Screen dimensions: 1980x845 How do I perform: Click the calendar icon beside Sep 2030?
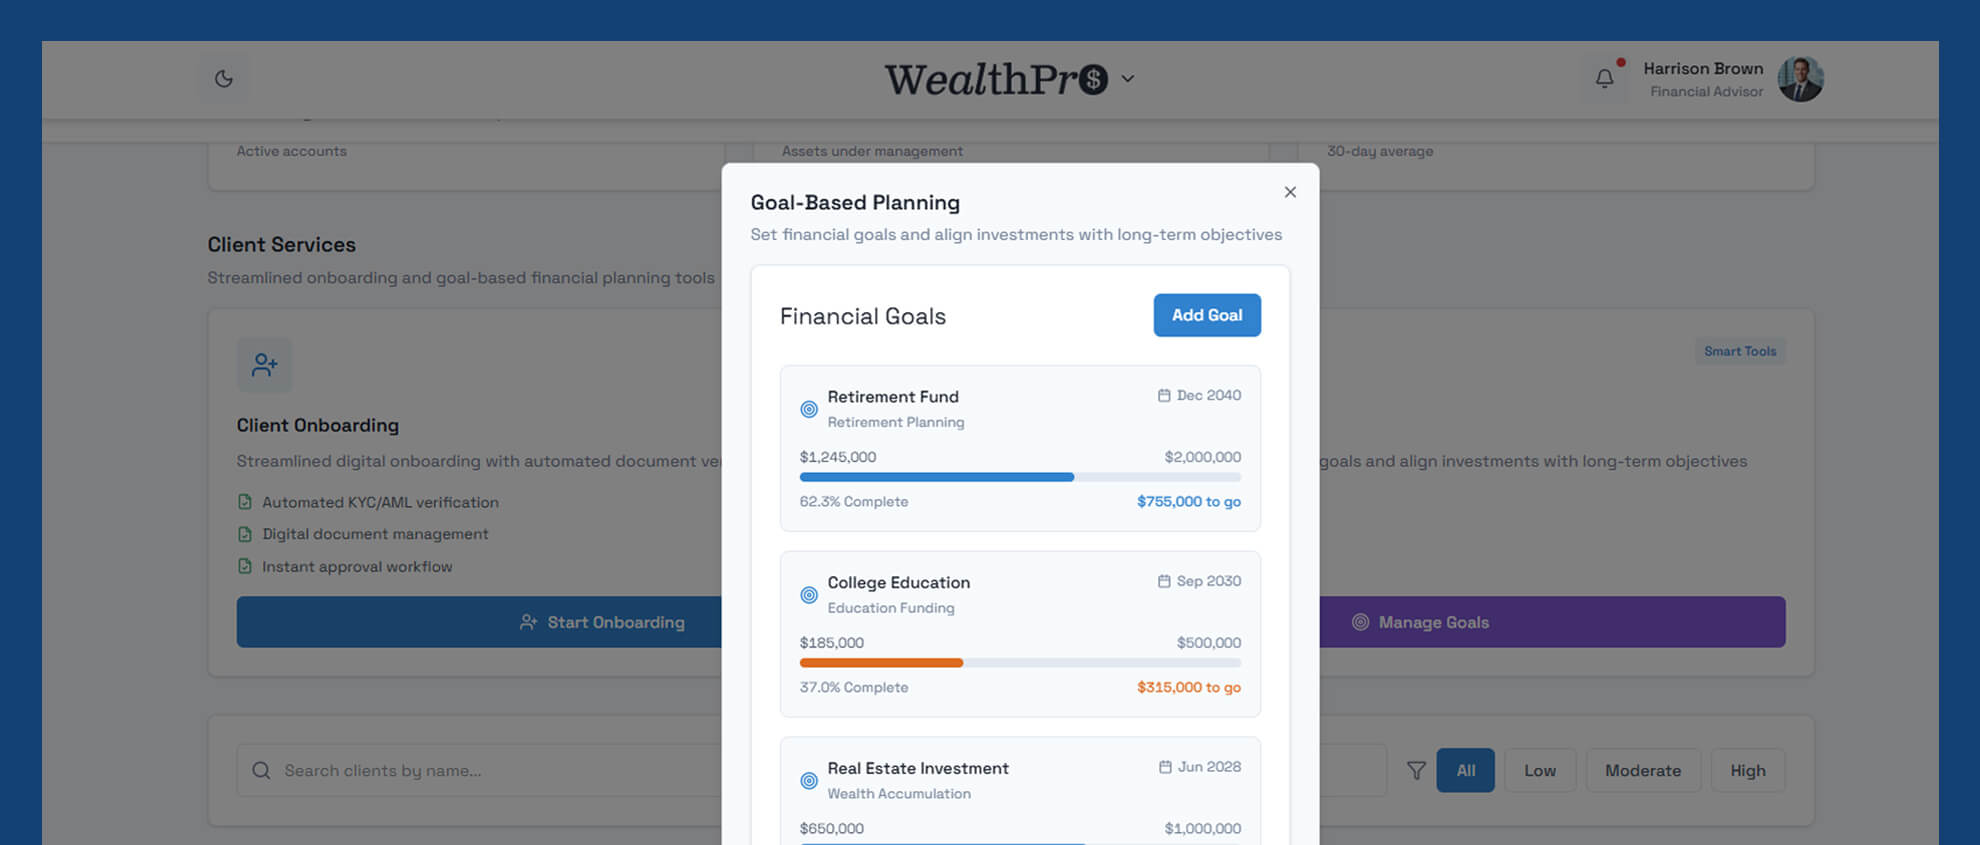1164,582
